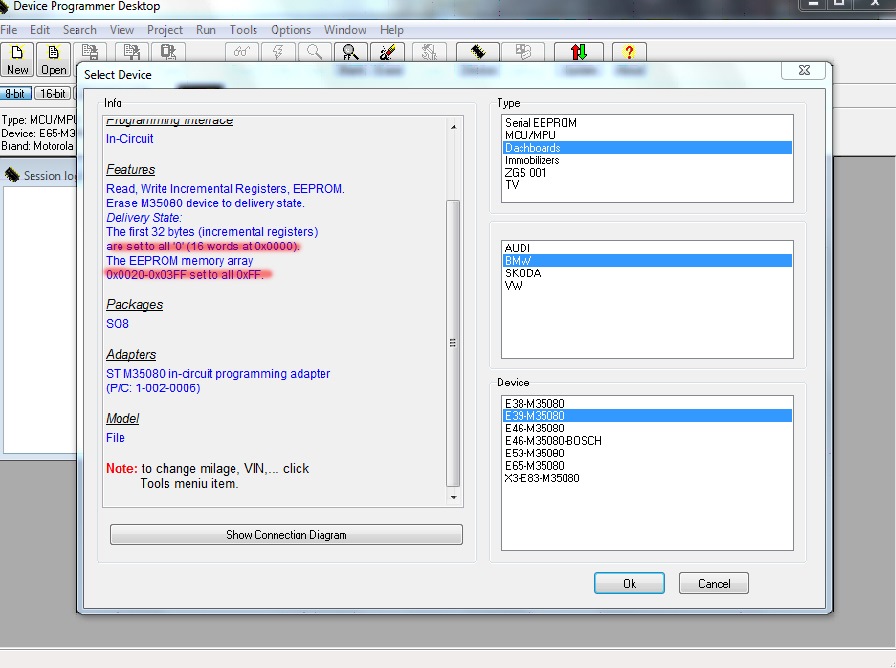Click Show Connection Diagram button
The height and width of the screenshot is (668, 896).
[286, 535]
